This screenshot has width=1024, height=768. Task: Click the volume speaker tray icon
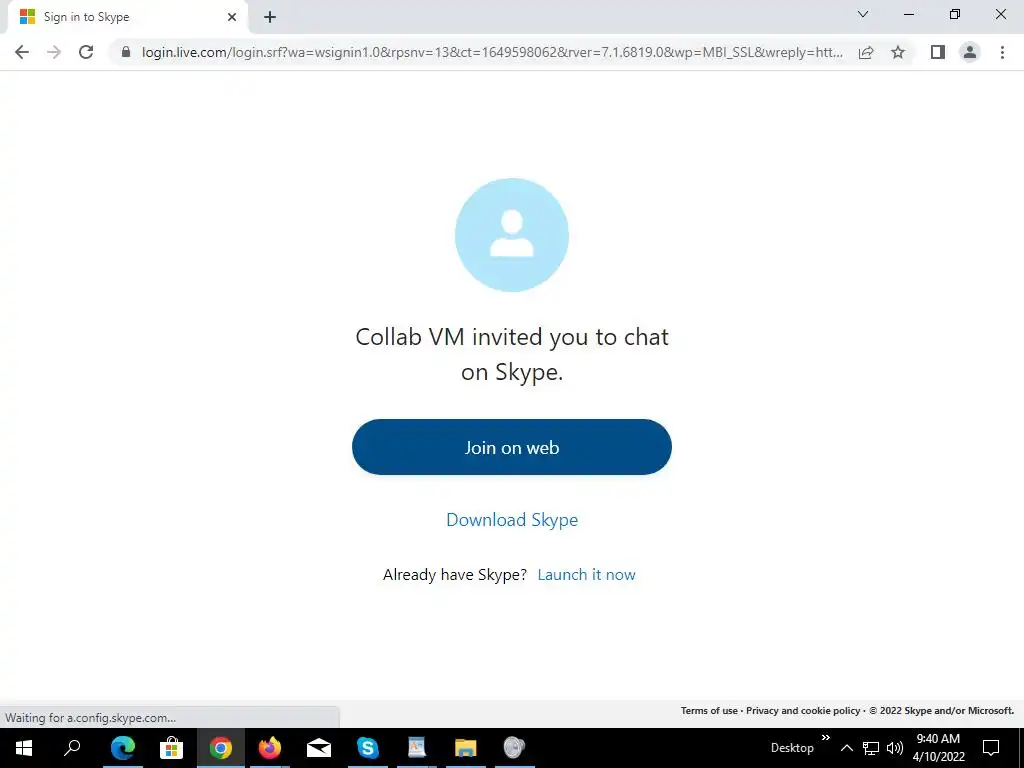[895, 748]
